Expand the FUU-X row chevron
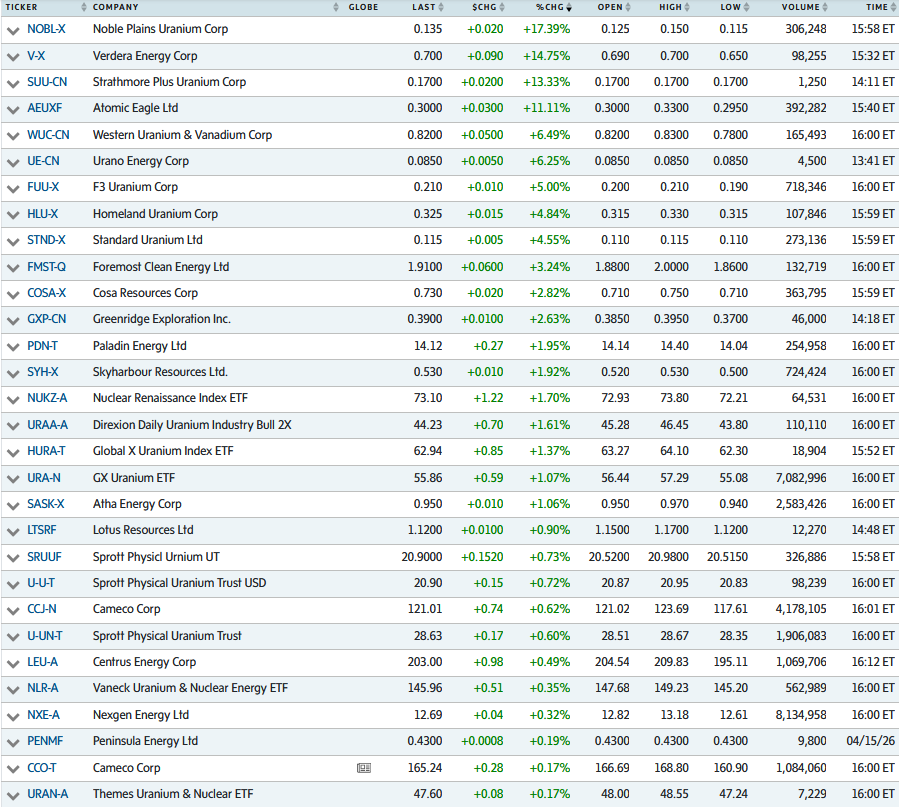 tap(13, 188)
